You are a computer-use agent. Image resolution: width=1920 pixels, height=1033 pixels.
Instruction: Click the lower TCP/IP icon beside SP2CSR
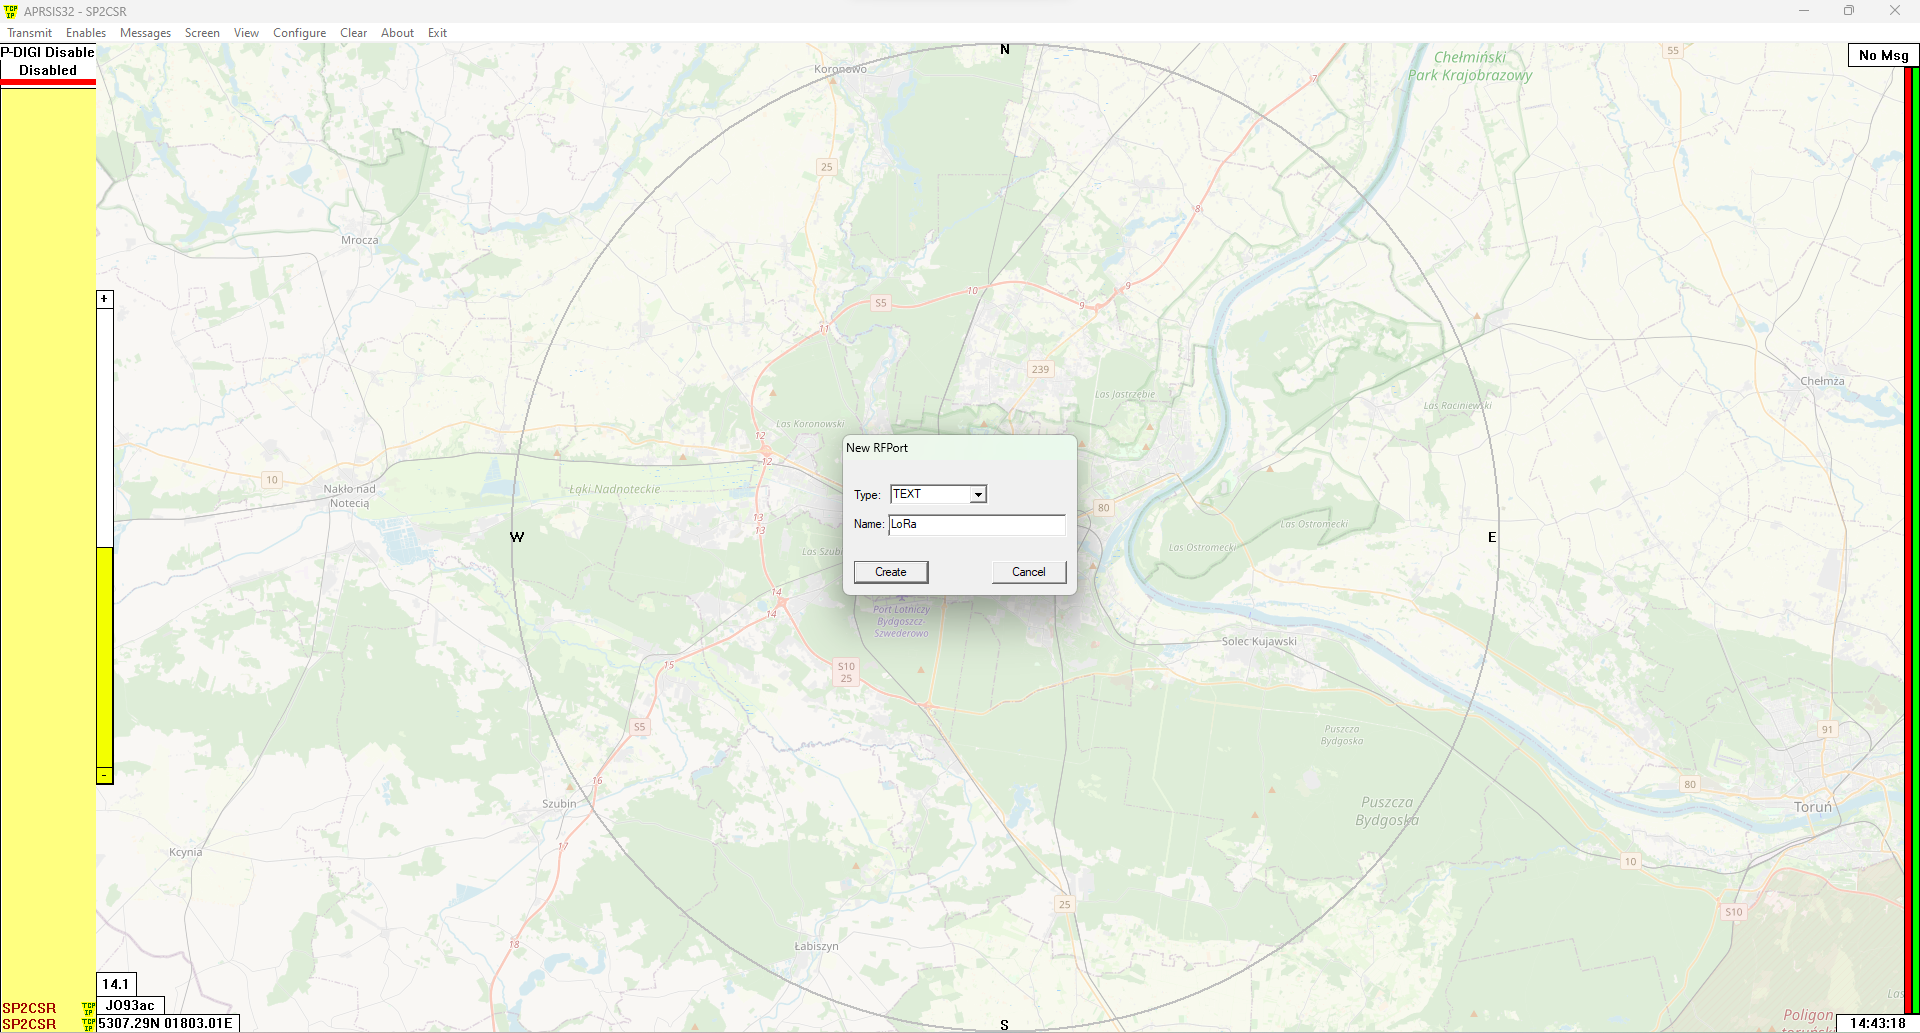(88, 1024)
